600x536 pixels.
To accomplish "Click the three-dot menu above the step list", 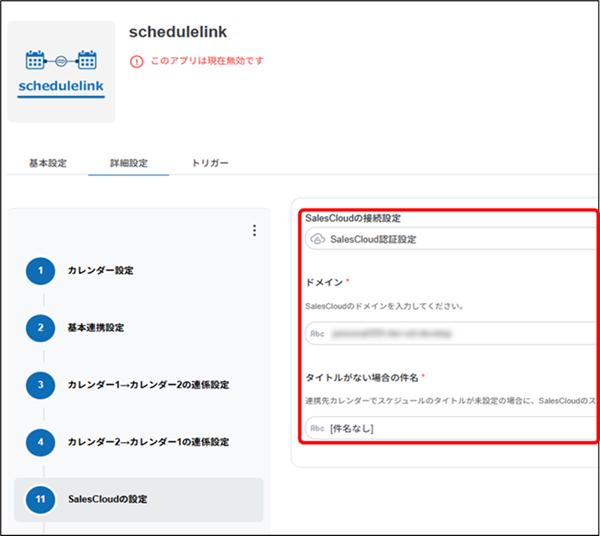I will pos(254,231).
